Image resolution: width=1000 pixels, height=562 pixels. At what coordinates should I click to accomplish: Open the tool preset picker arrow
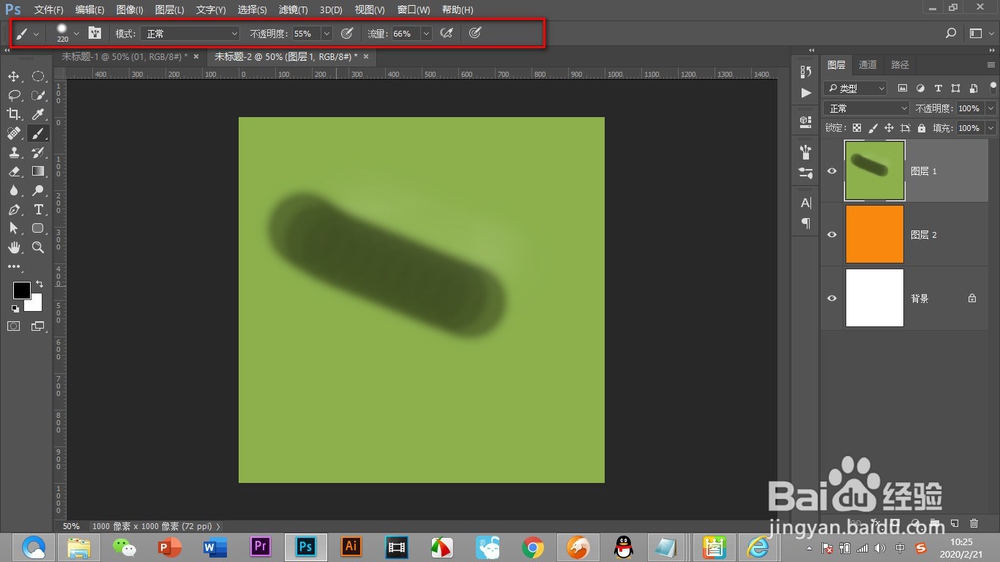[36, 34]
